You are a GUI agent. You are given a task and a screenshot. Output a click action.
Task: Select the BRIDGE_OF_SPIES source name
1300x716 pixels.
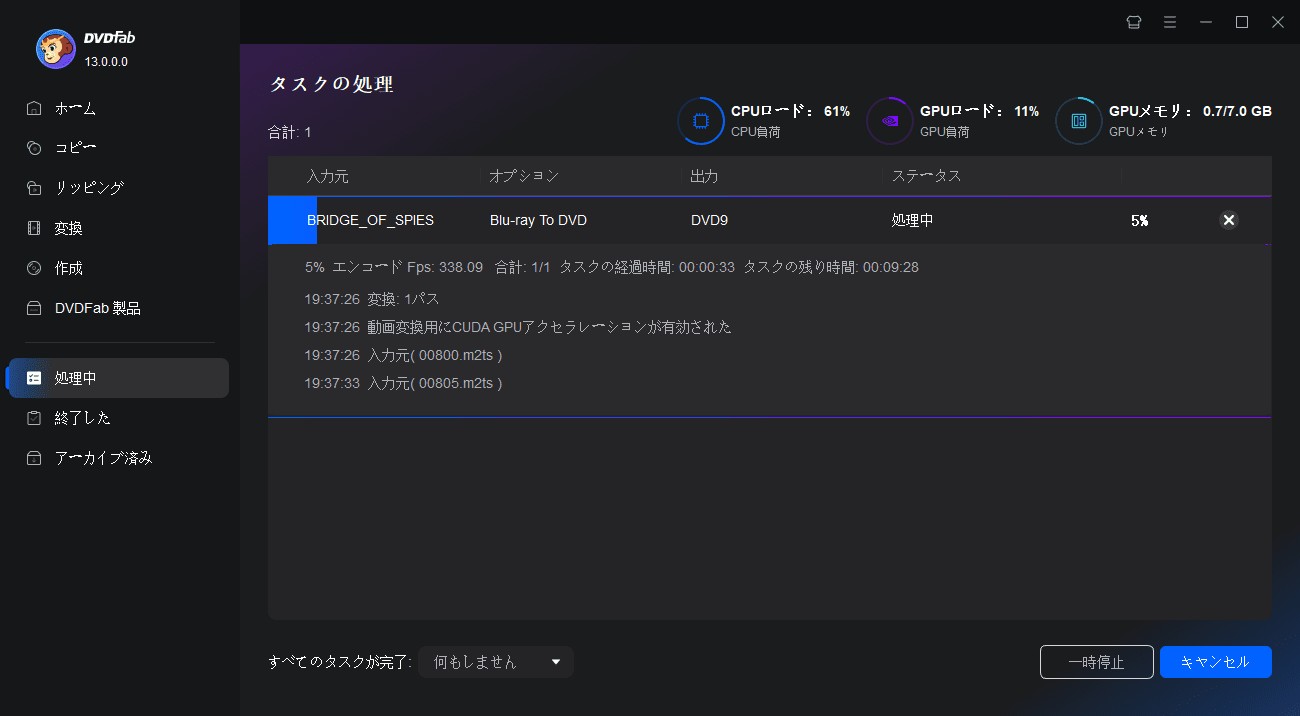[x=370, y=220]
